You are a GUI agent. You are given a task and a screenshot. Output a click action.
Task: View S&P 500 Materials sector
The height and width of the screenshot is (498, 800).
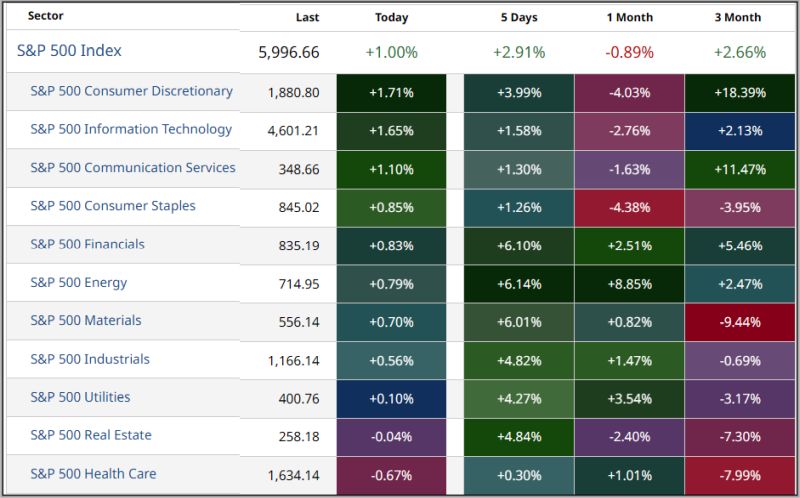coord(86,321)
